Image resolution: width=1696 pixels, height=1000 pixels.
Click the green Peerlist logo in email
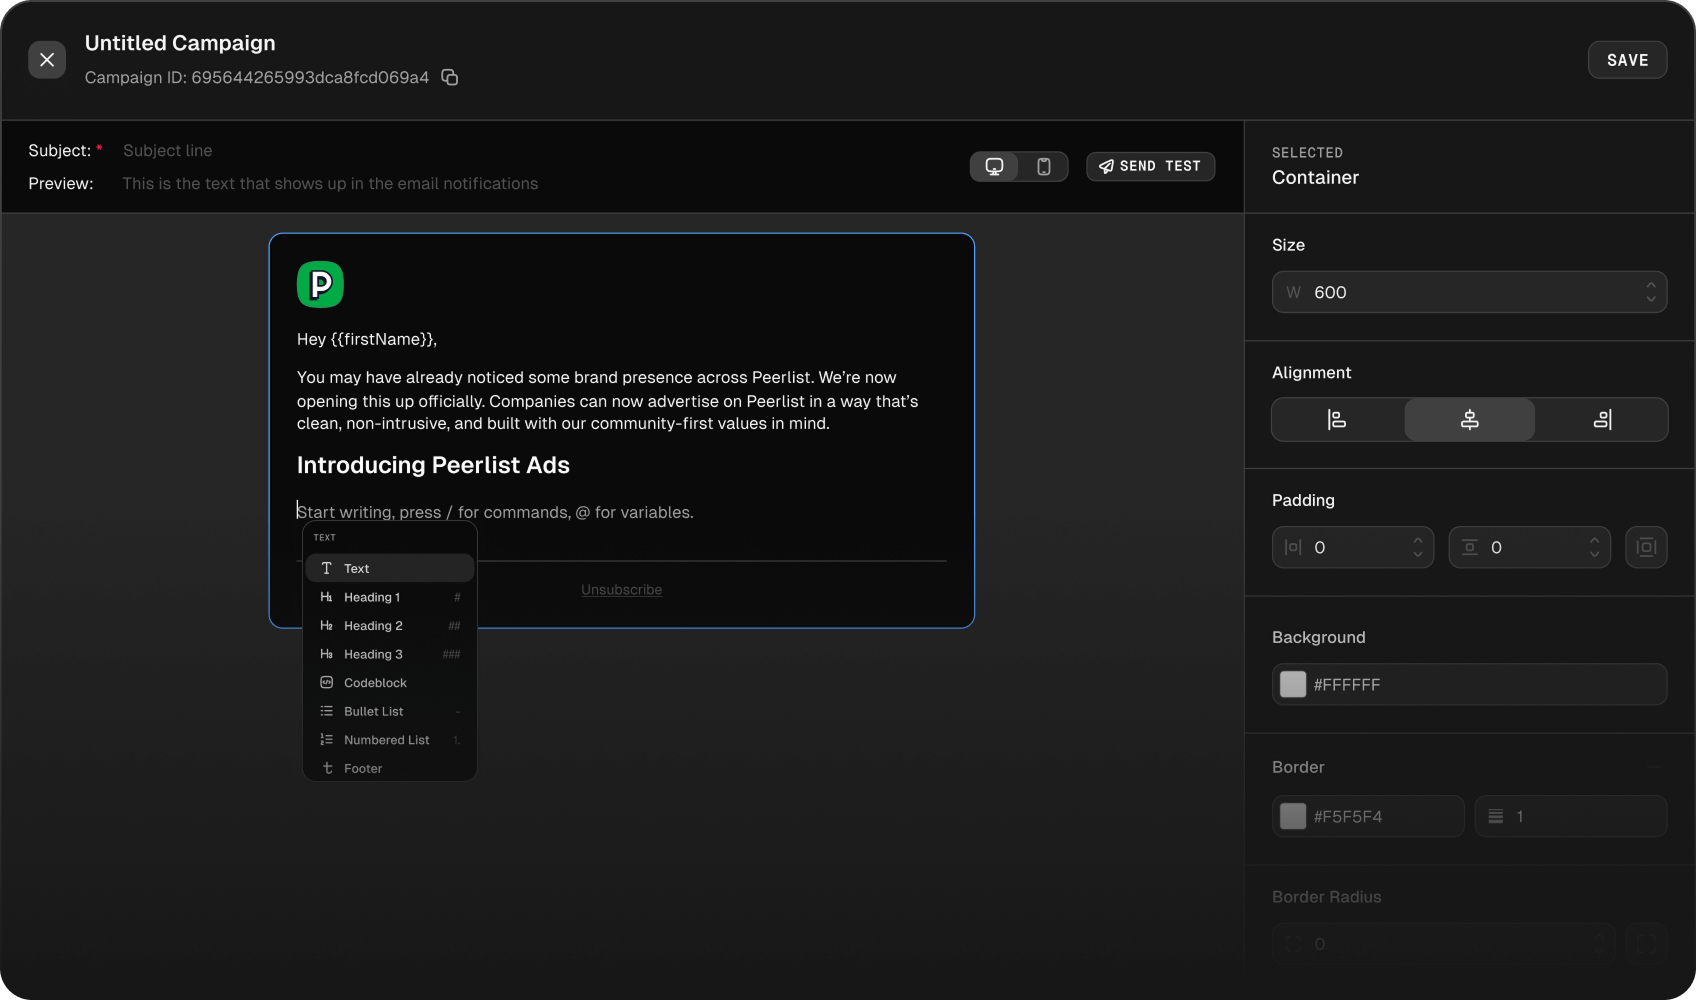(320, 285)
